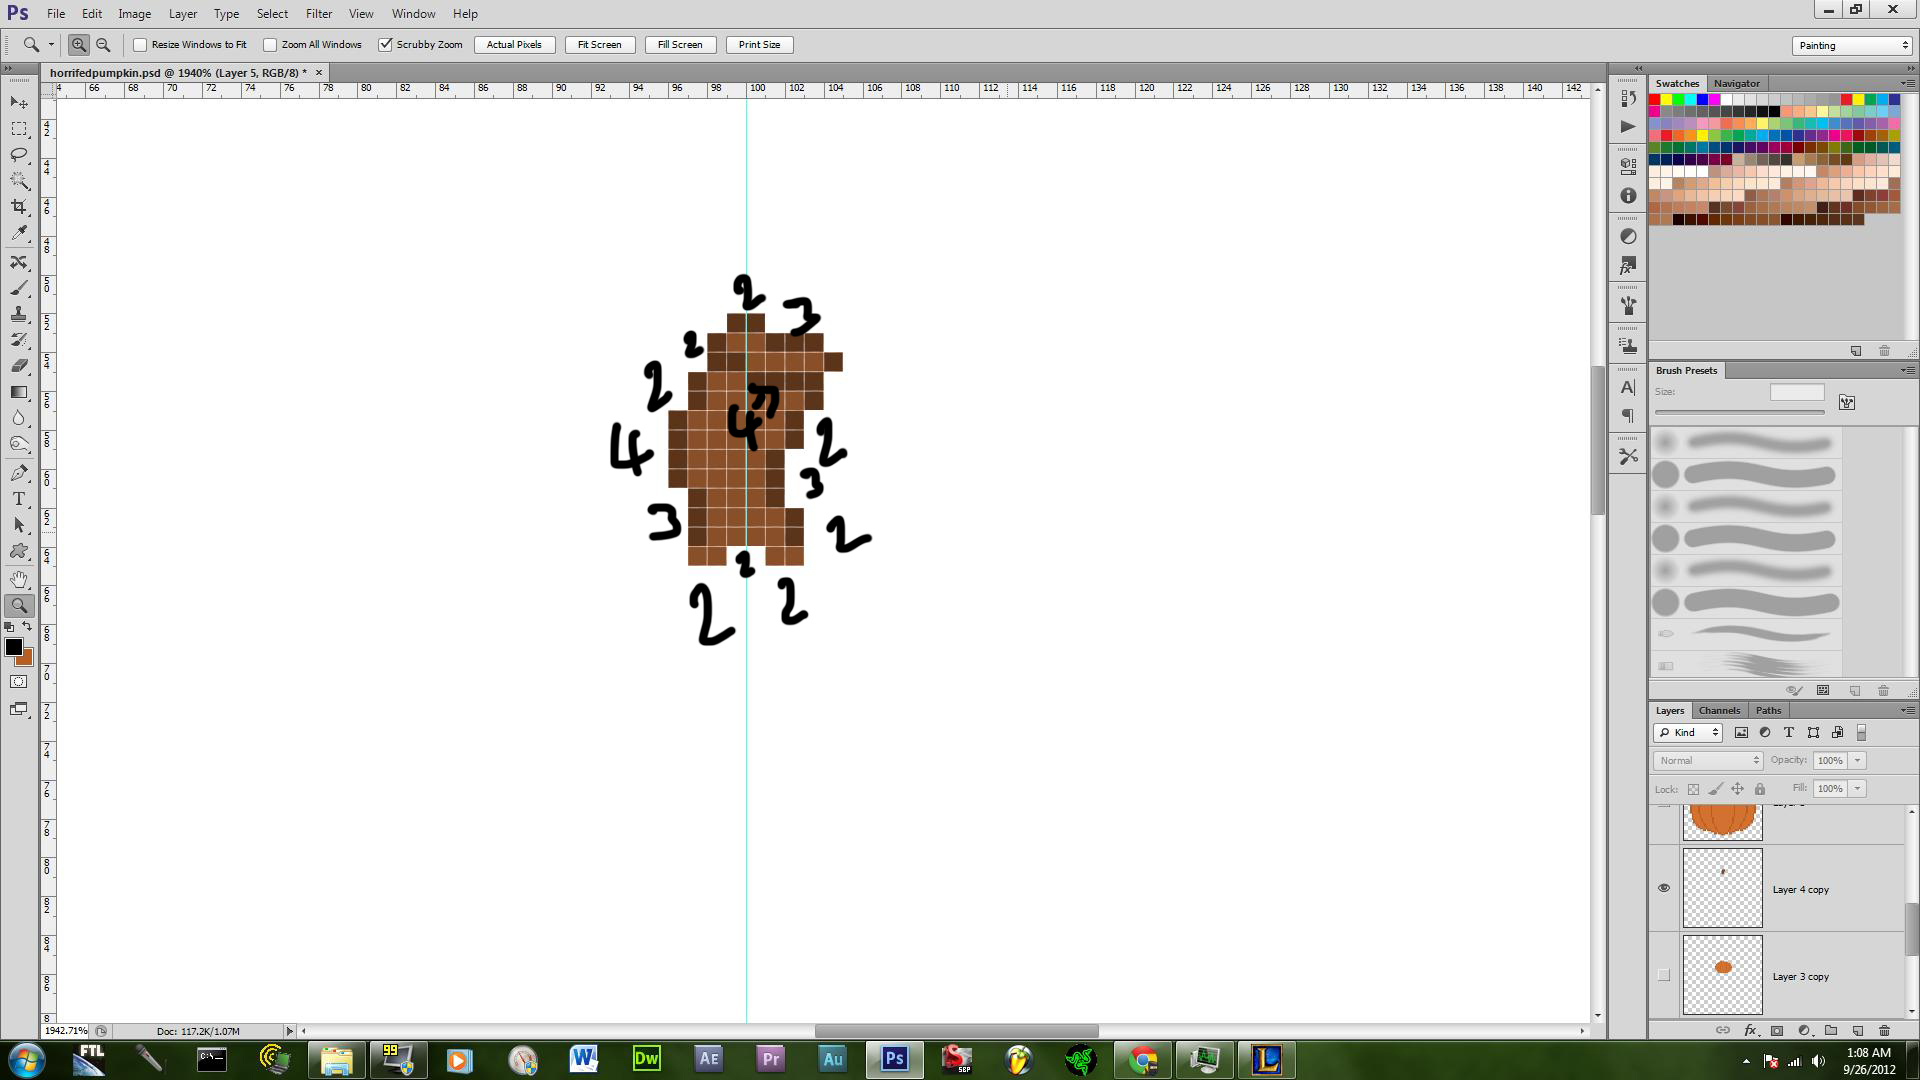Toggle Lock transparent pixels
The image size is (1920, 1080).
(x=1693, y=789)
